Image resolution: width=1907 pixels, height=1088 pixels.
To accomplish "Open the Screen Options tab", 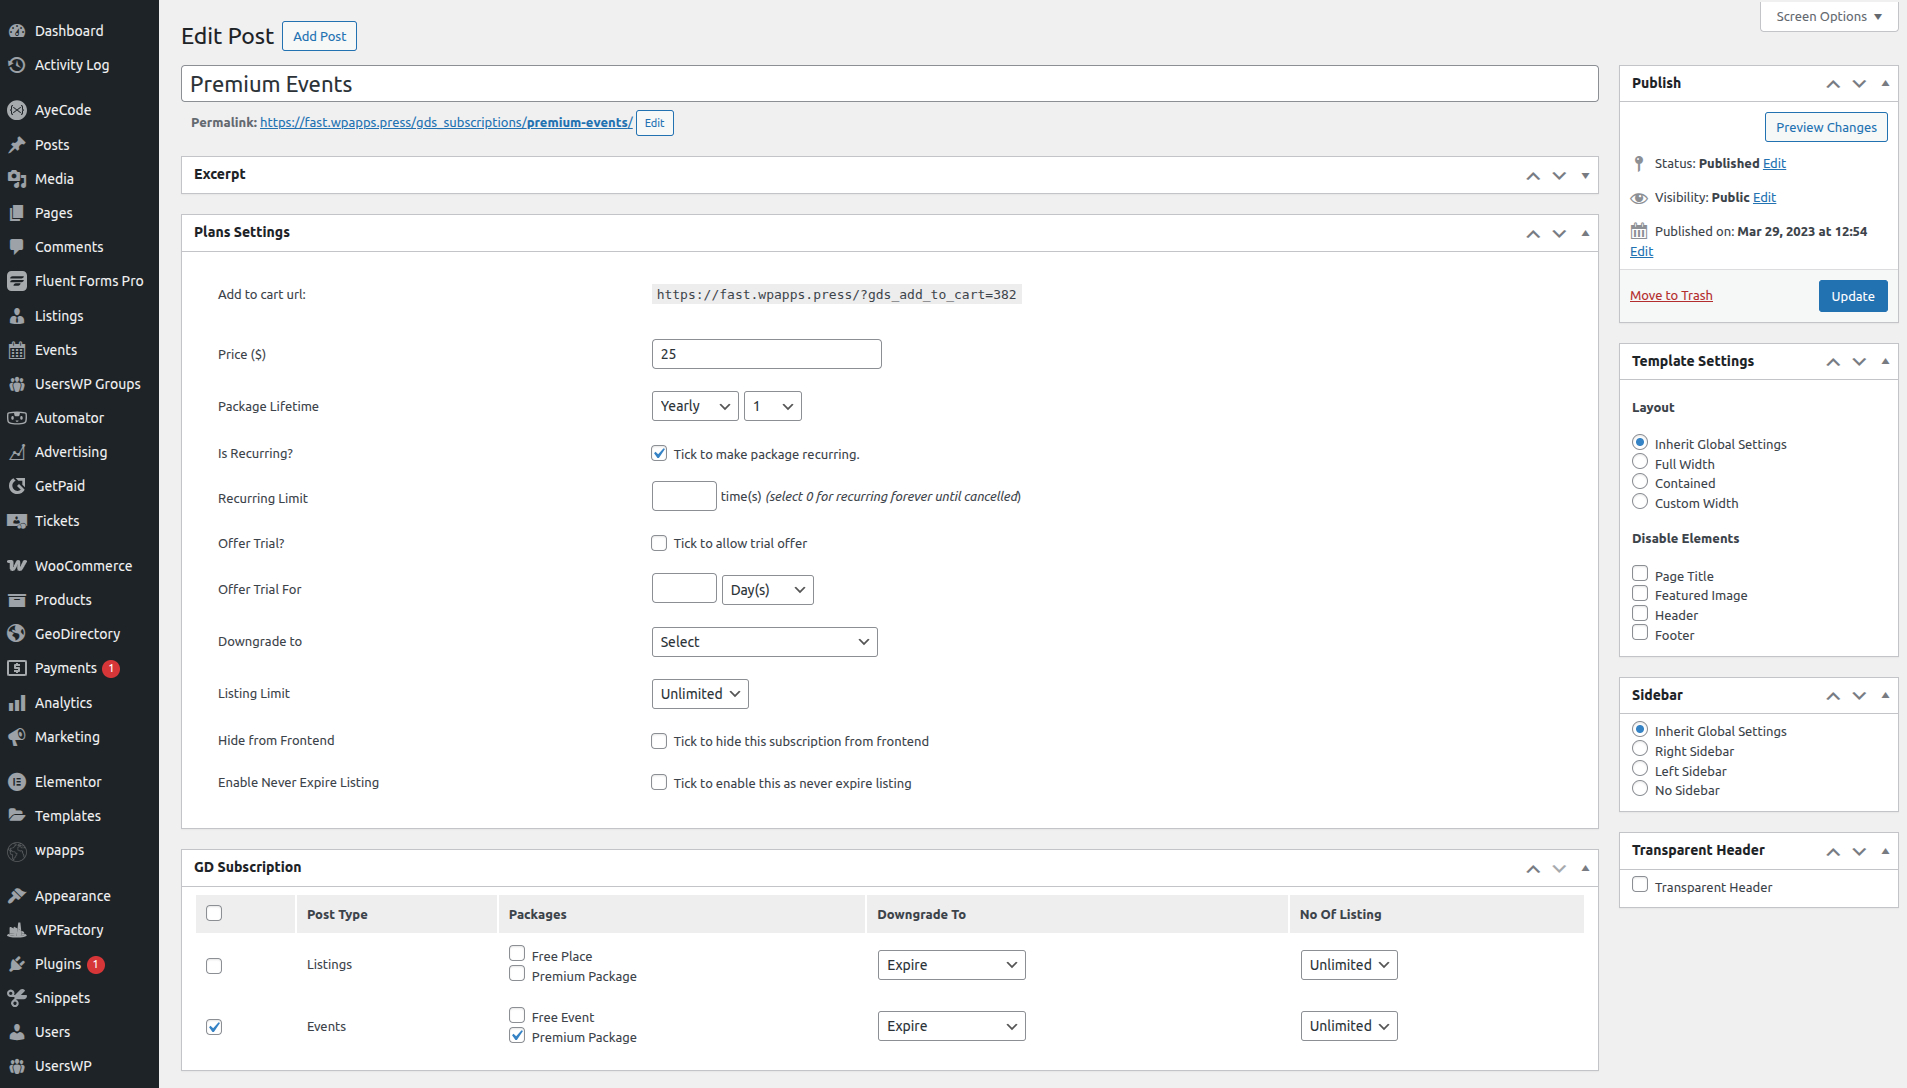I will (x=1828, y=16).
